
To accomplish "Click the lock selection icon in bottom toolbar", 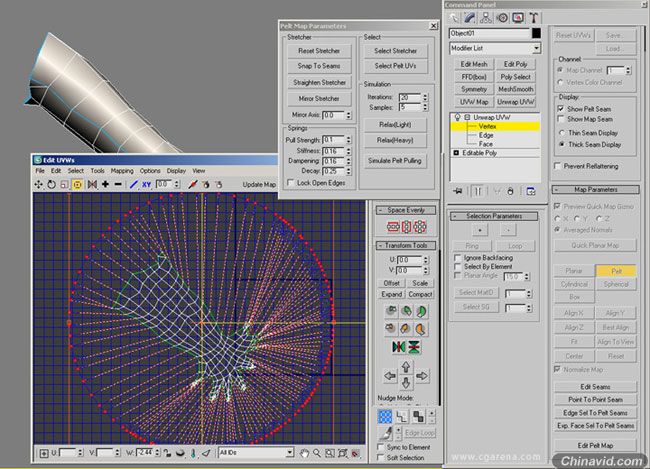I will (167, 453).
